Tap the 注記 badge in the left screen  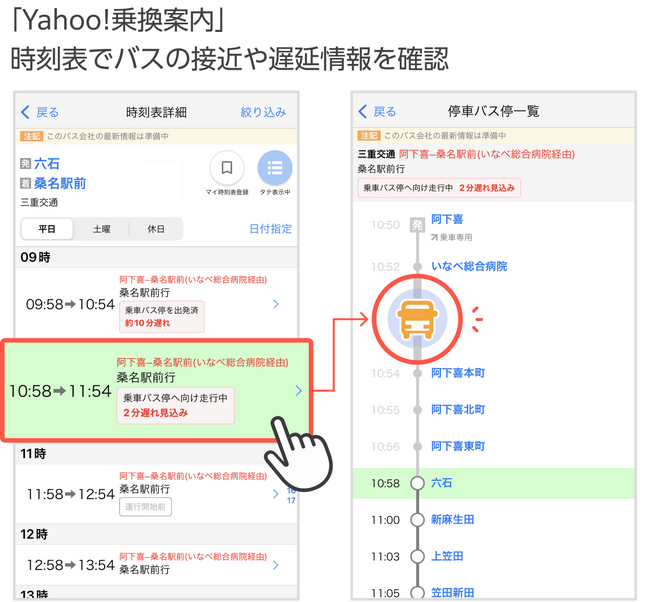(x=30, y=135)
